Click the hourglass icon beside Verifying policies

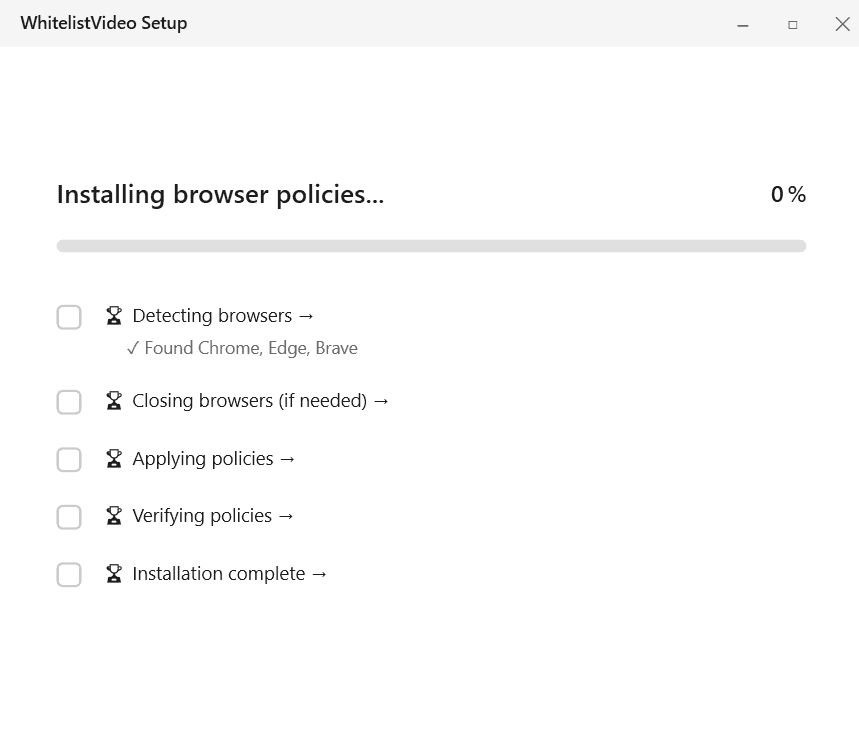113,515
